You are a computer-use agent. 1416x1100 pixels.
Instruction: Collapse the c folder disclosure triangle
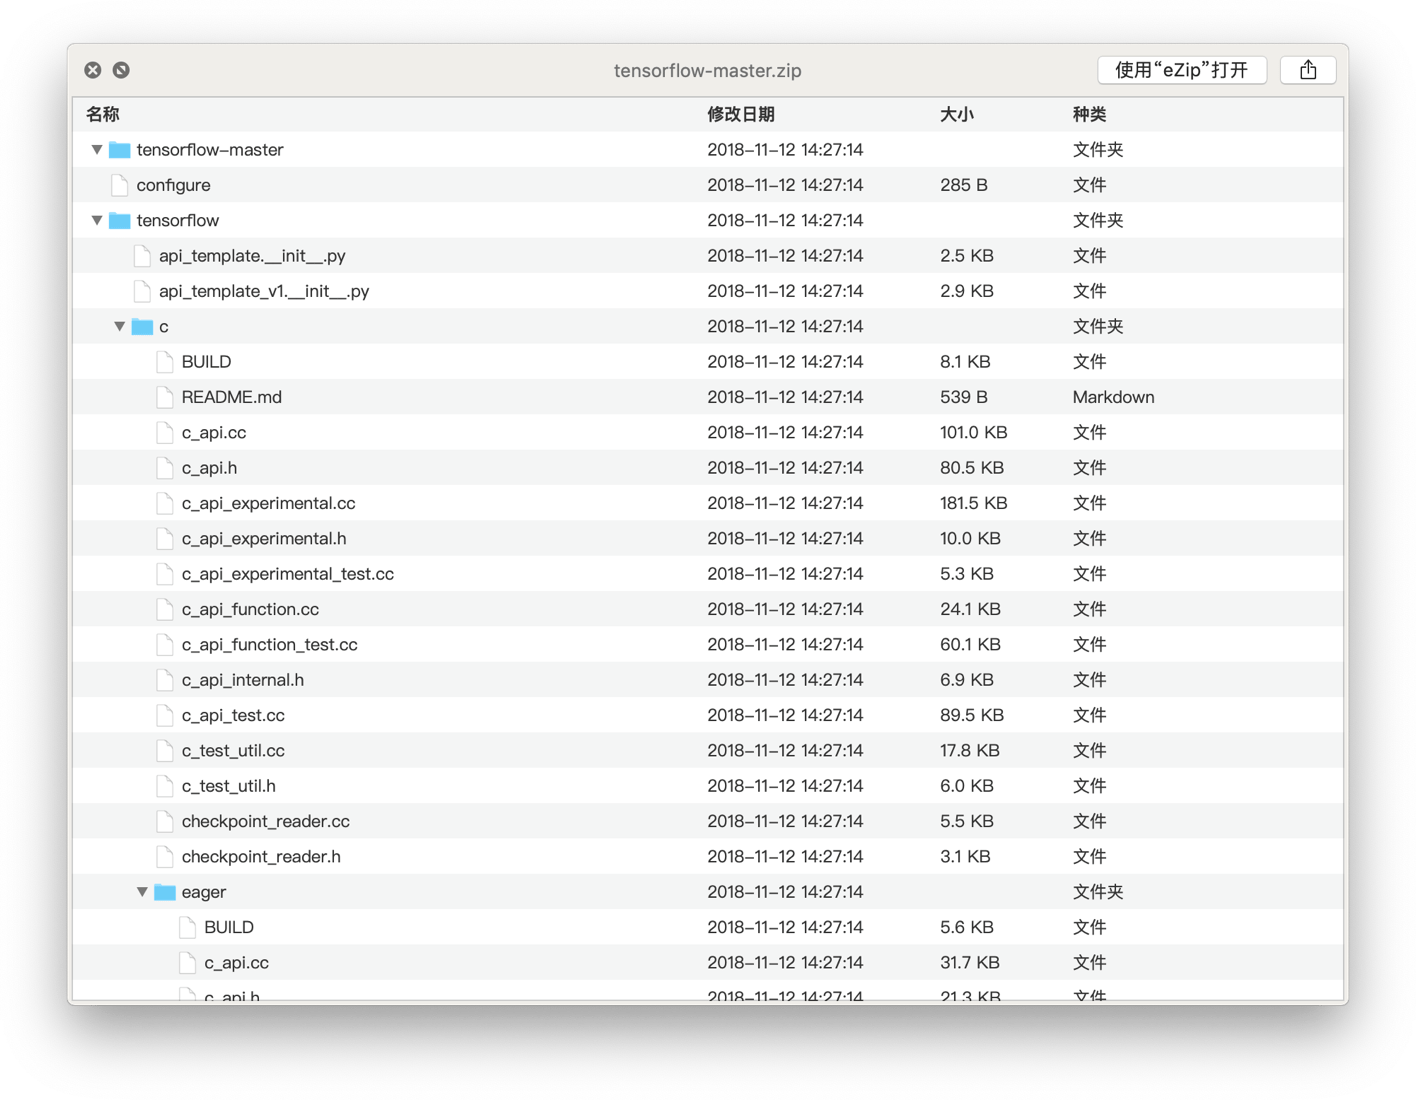click(x=120, y=327)
